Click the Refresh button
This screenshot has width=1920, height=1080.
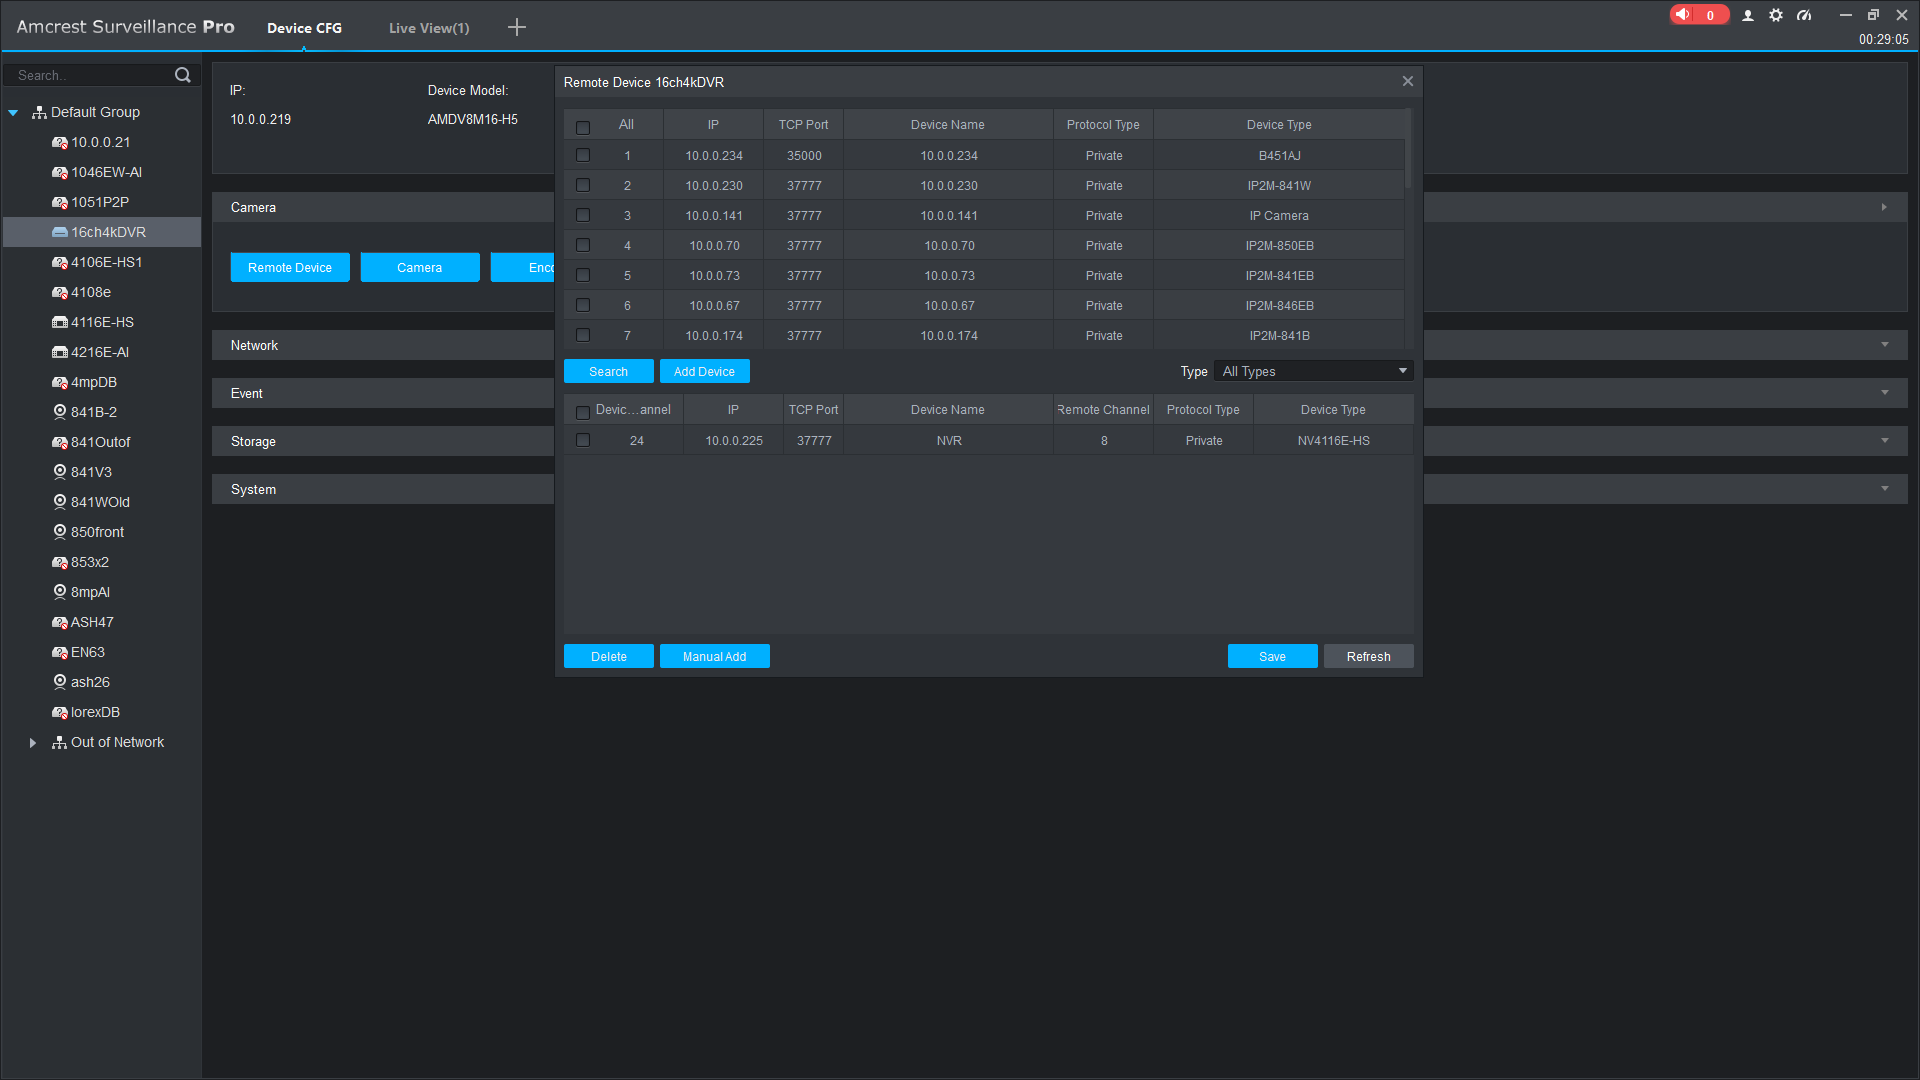(x=1369, y=656)
